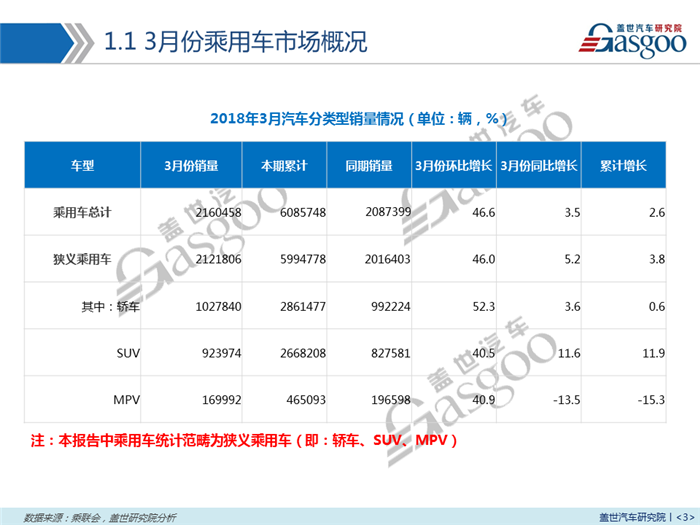The width and height of the screenshot is (700, 525).
Task: Click the value 46.6
Action: [x=484, y=212]
